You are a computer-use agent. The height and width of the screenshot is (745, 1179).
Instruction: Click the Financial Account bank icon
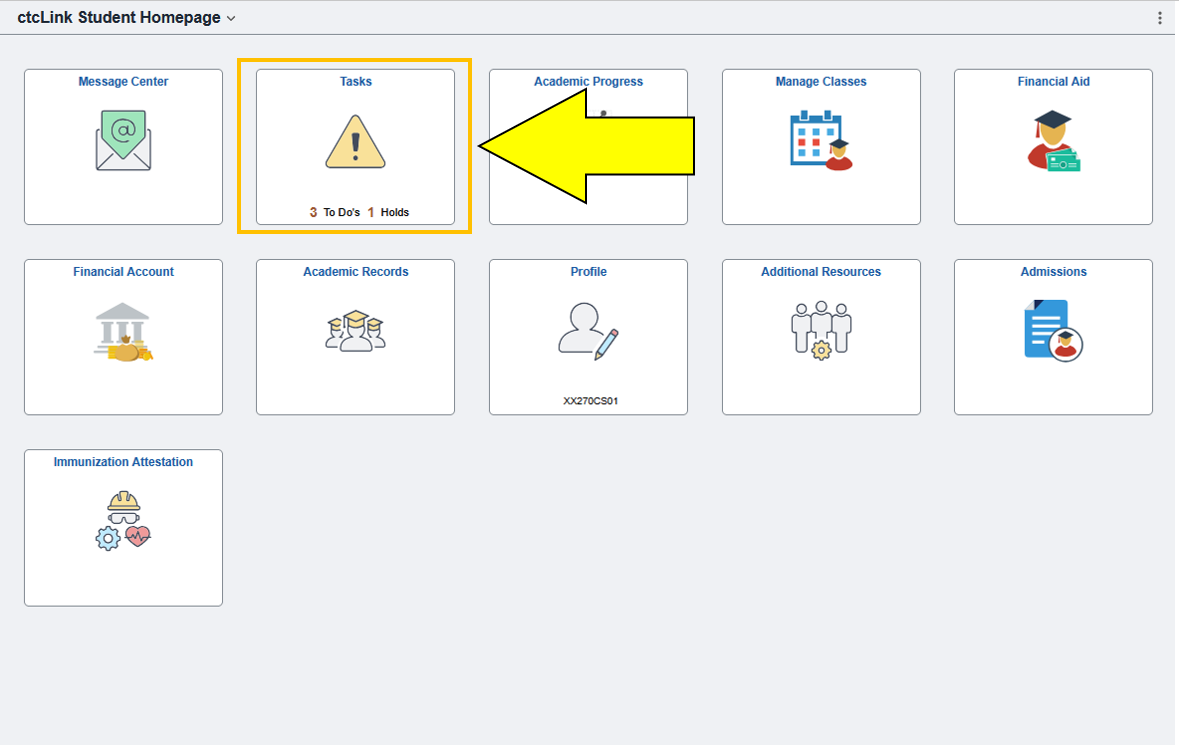point(122,331)
